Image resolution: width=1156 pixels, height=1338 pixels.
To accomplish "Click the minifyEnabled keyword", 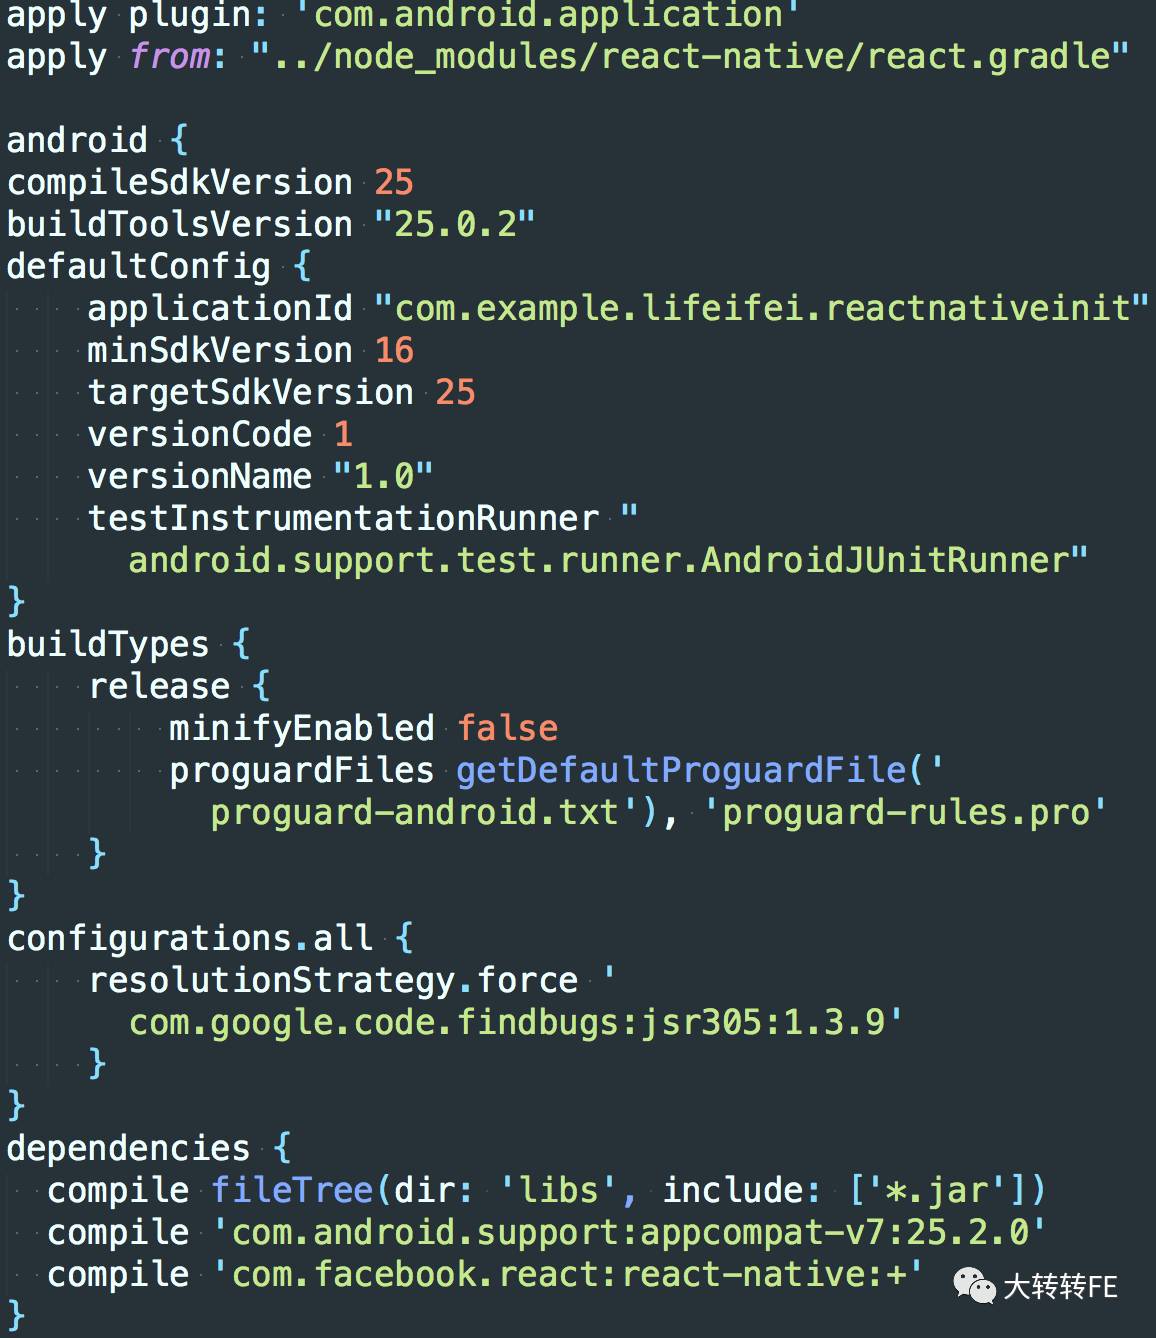I will tap(301, 729).
